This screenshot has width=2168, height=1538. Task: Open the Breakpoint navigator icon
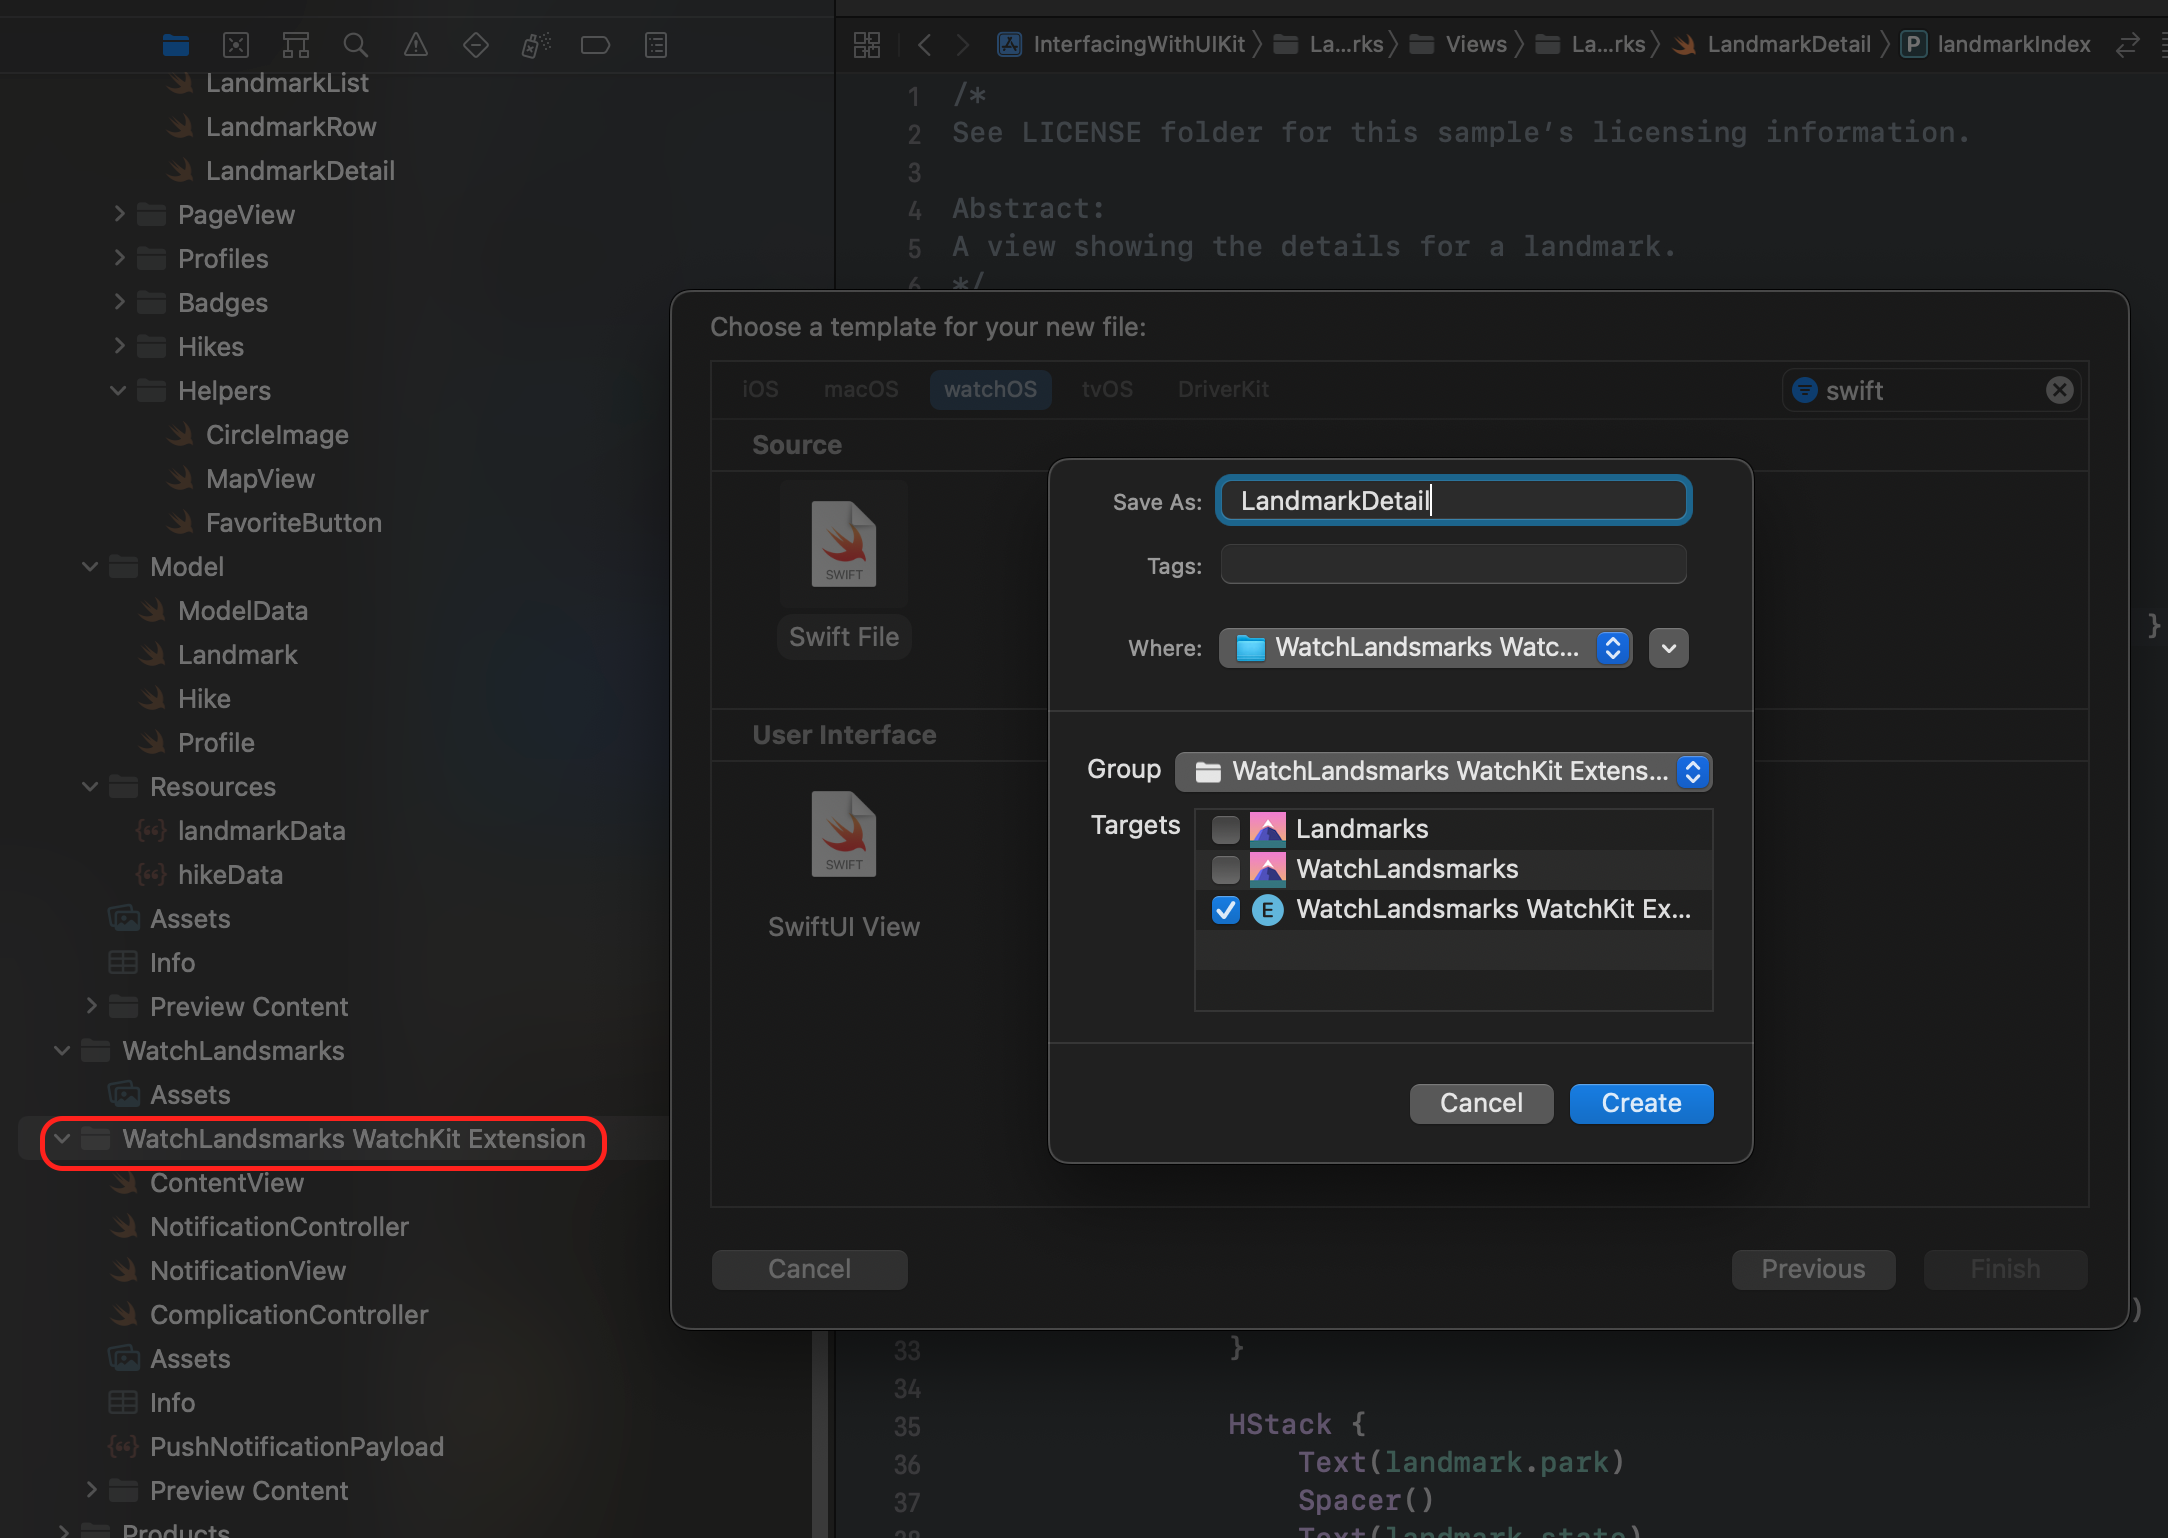click(x=595, y=45)
